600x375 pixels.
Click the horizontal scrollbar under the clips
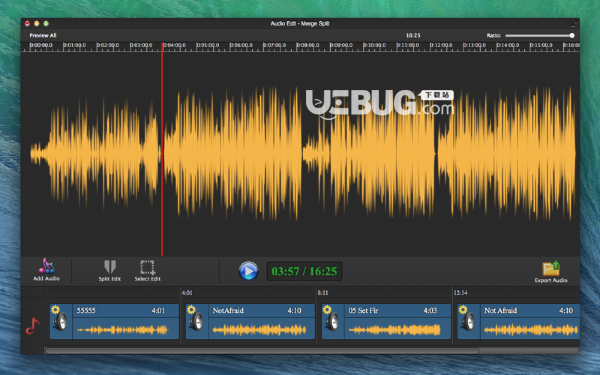pyautogui.click(x=262, y=351)
